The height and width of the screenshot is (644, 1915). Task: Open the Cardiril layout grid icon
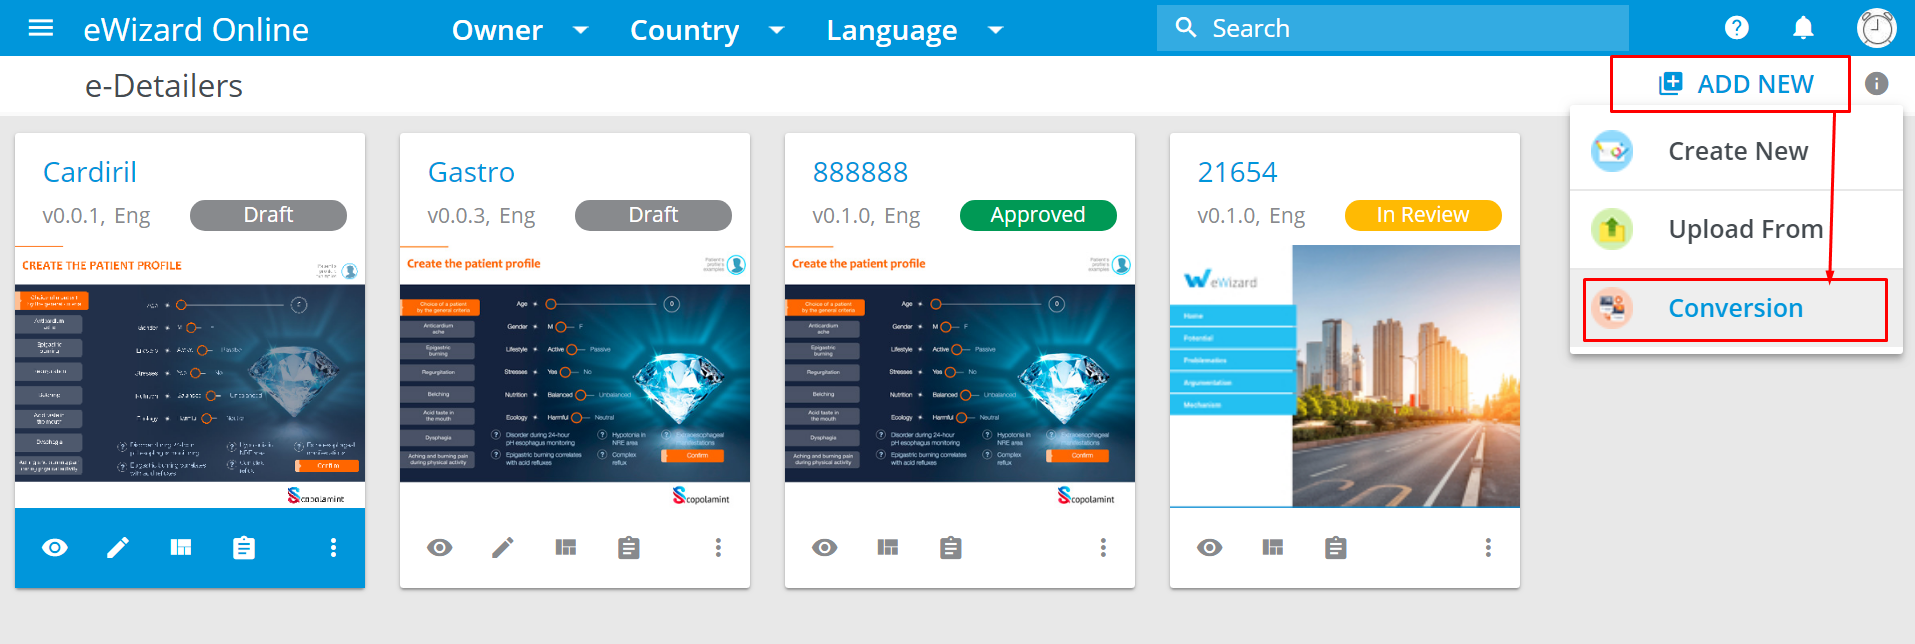[x=181, y=547]
